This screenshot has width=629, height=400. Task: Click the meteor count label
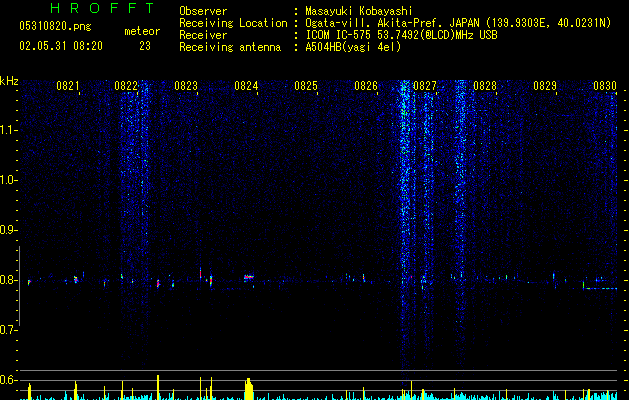[142, 31]
